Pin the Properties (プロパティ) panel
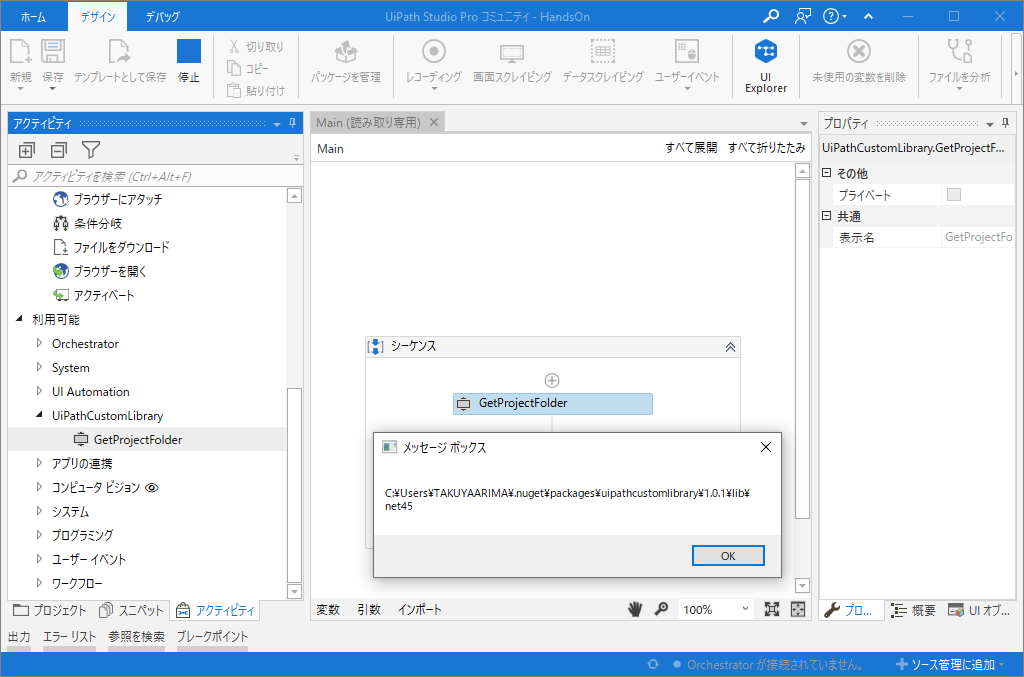 [1005, 123]
